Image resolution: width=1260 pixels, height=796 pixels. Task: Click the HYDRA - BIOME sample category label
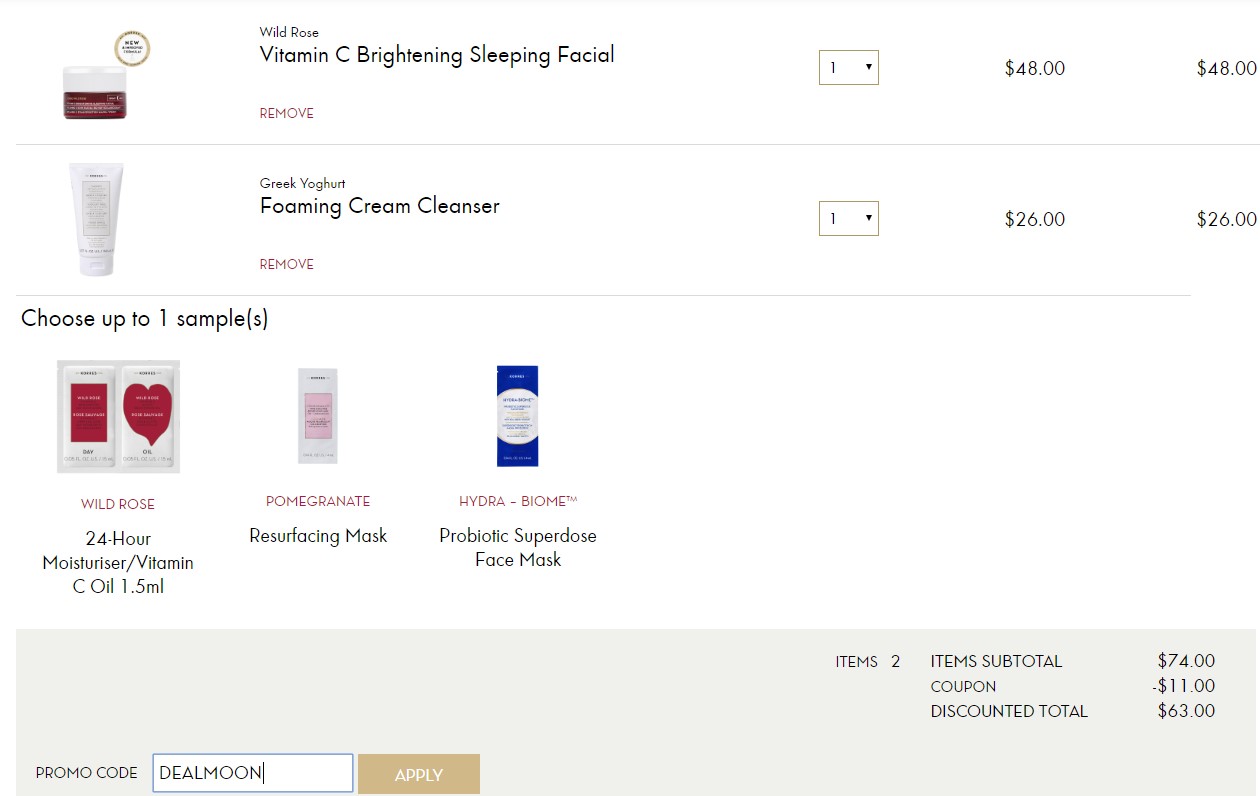click(x=518, y=501)
